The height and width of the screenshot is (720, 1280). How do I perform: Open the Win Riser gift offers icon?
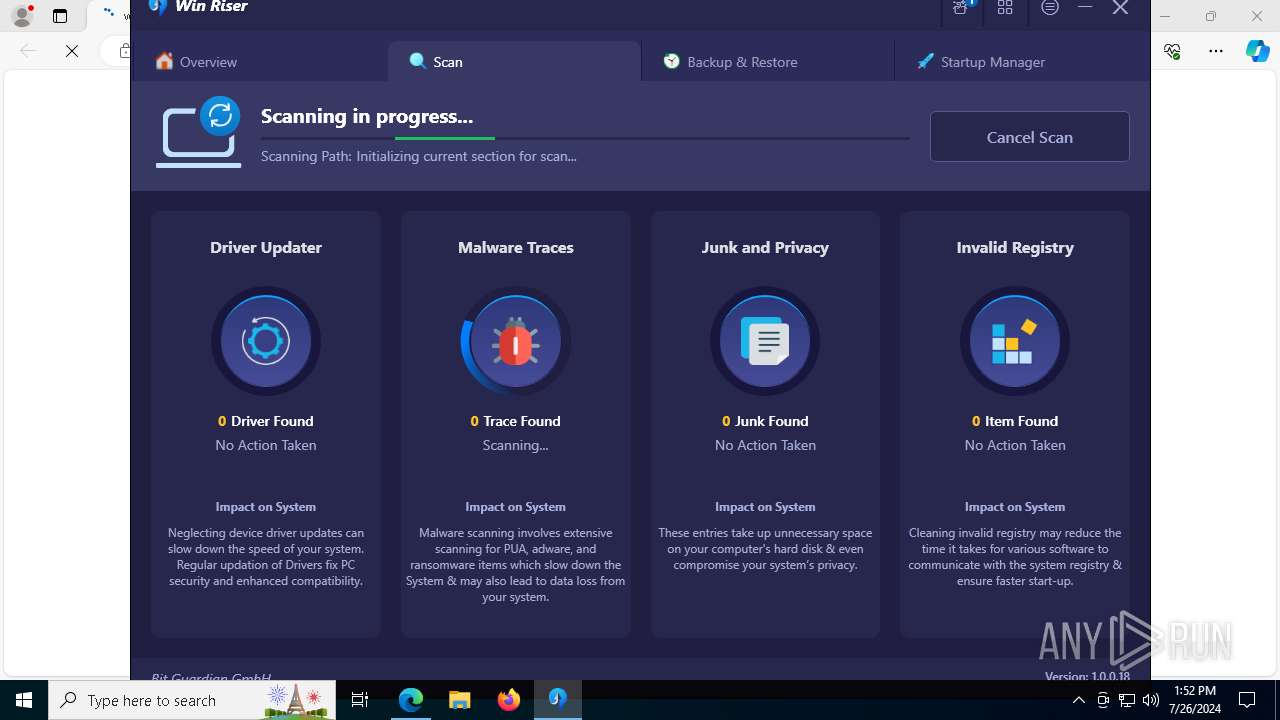(960, 8)
